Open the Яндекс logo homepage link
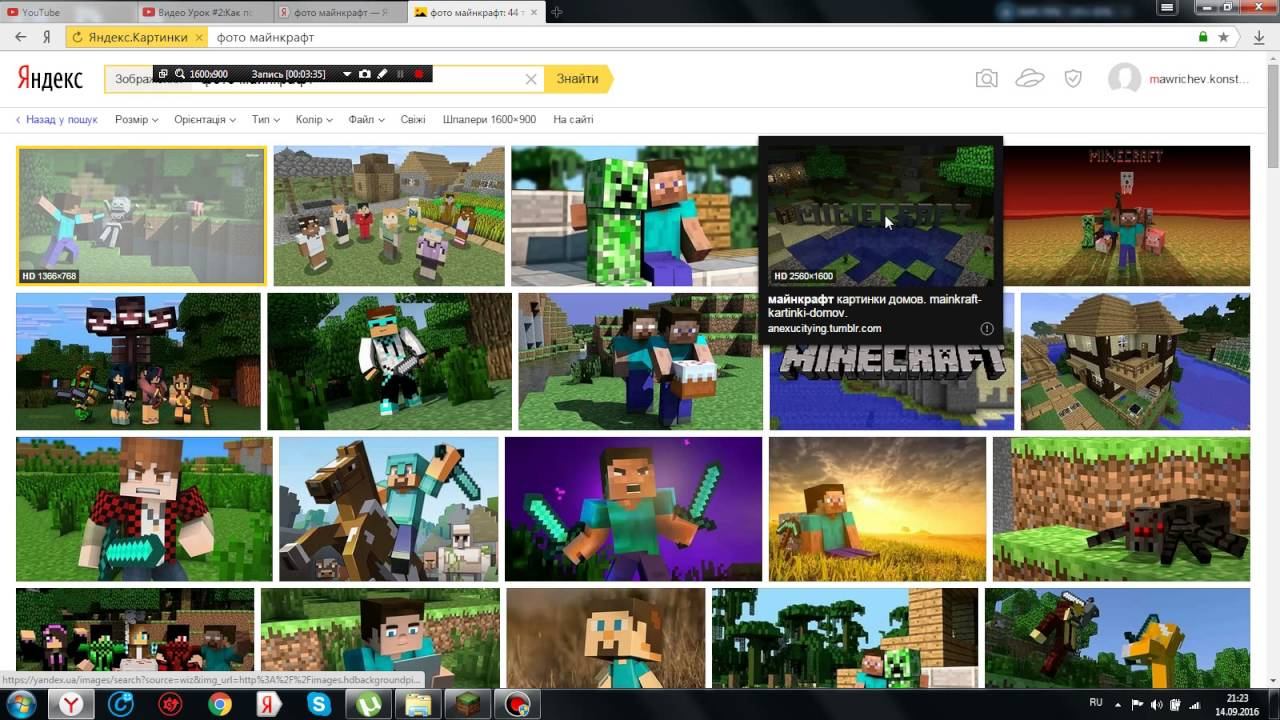The image size is (1280, 720). tap(50, 79)
